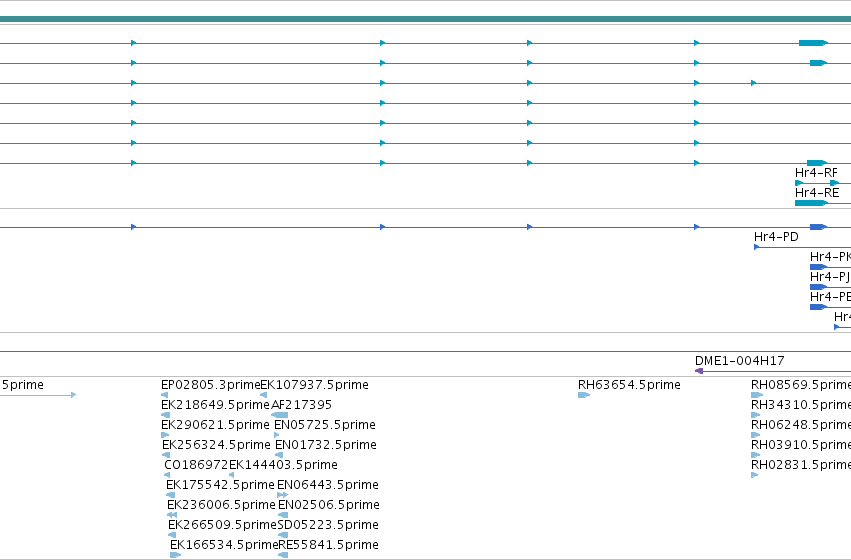Screen dimensions: 851x560
Task: Click the SD05223.5prime label
Action: coord(328,525)
